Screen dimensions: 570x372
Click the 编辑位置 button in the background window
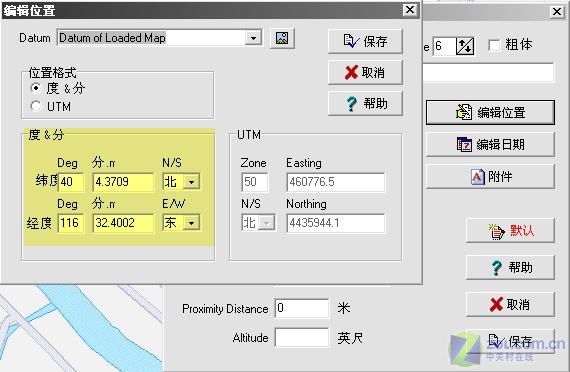490,112
